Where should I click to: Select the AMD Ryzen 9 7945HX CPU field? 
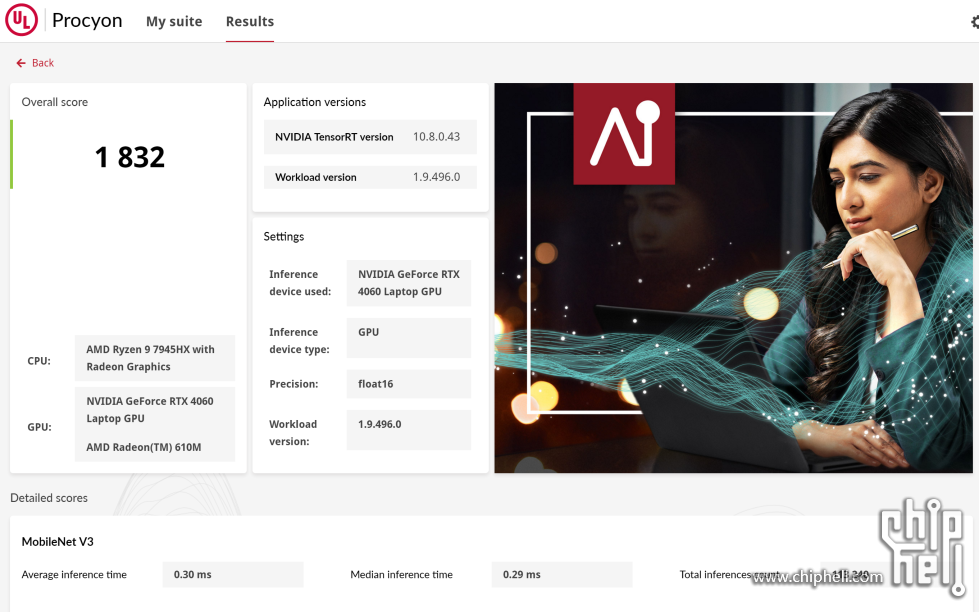155,358
